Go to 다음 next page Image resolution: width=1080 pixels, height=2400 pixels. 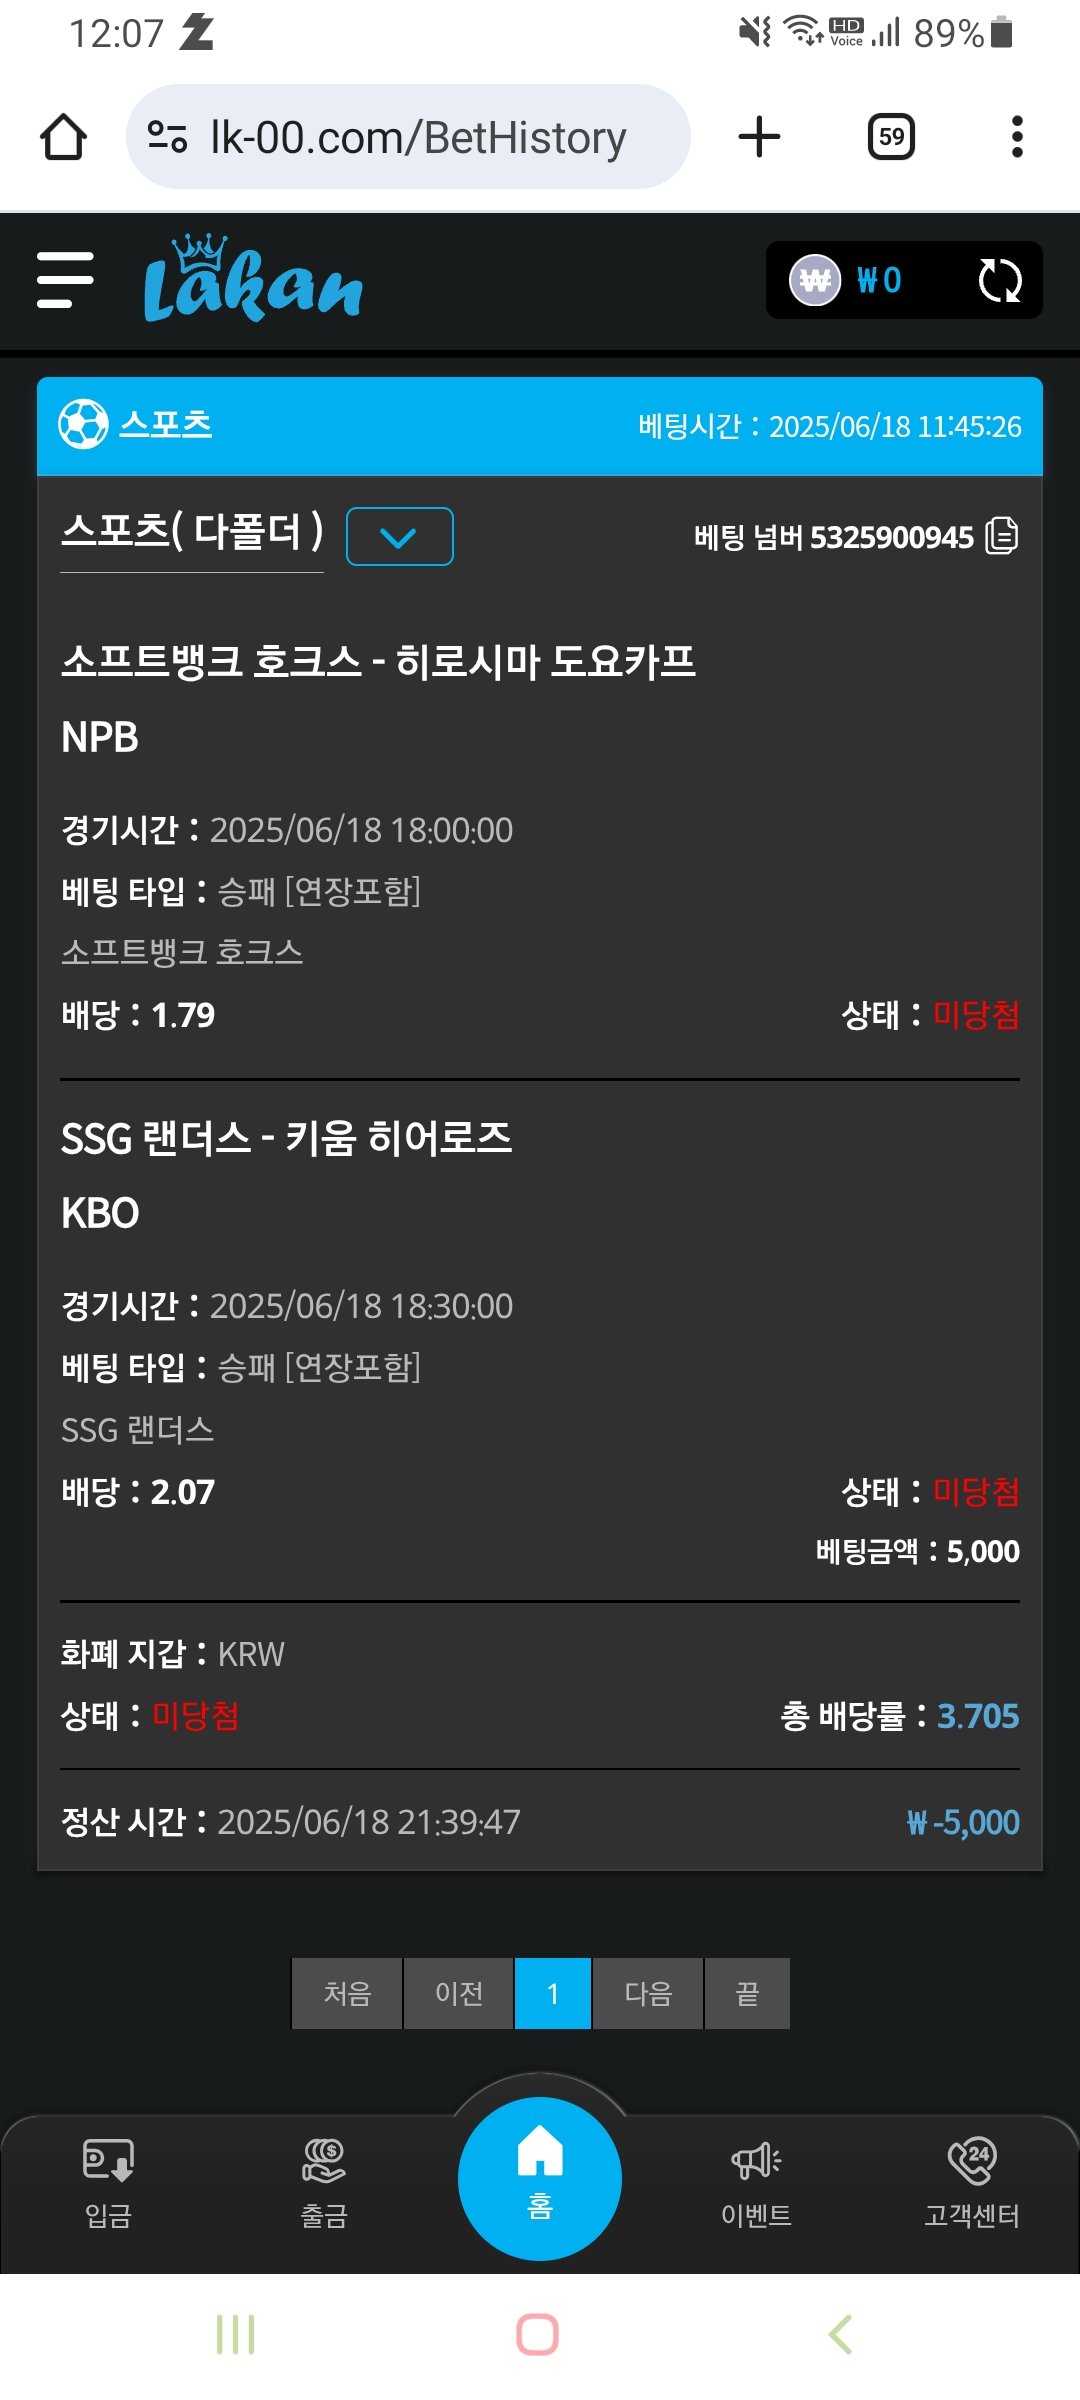(648, 1993)
